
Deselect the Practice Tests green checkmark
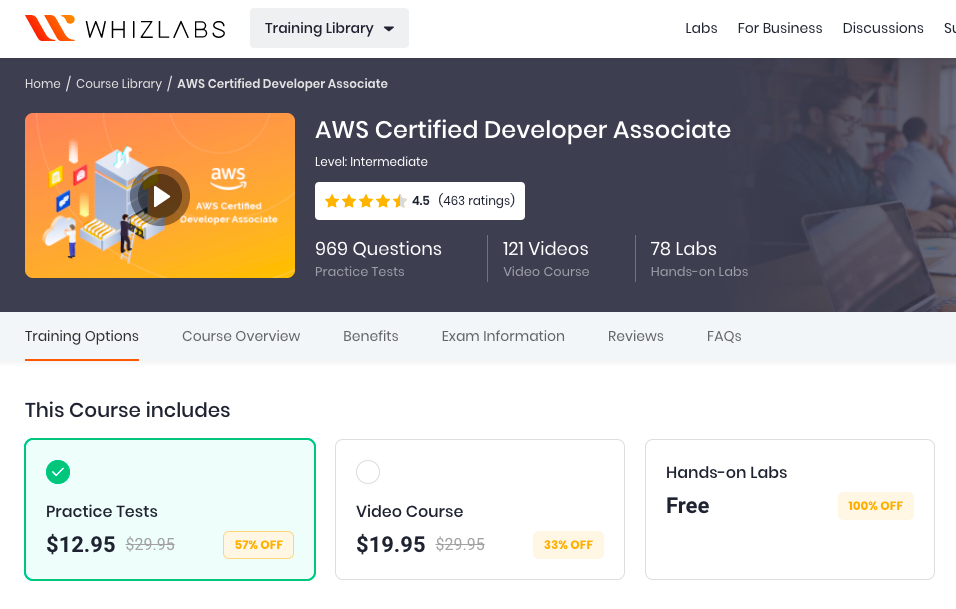[x=58, y=472]
